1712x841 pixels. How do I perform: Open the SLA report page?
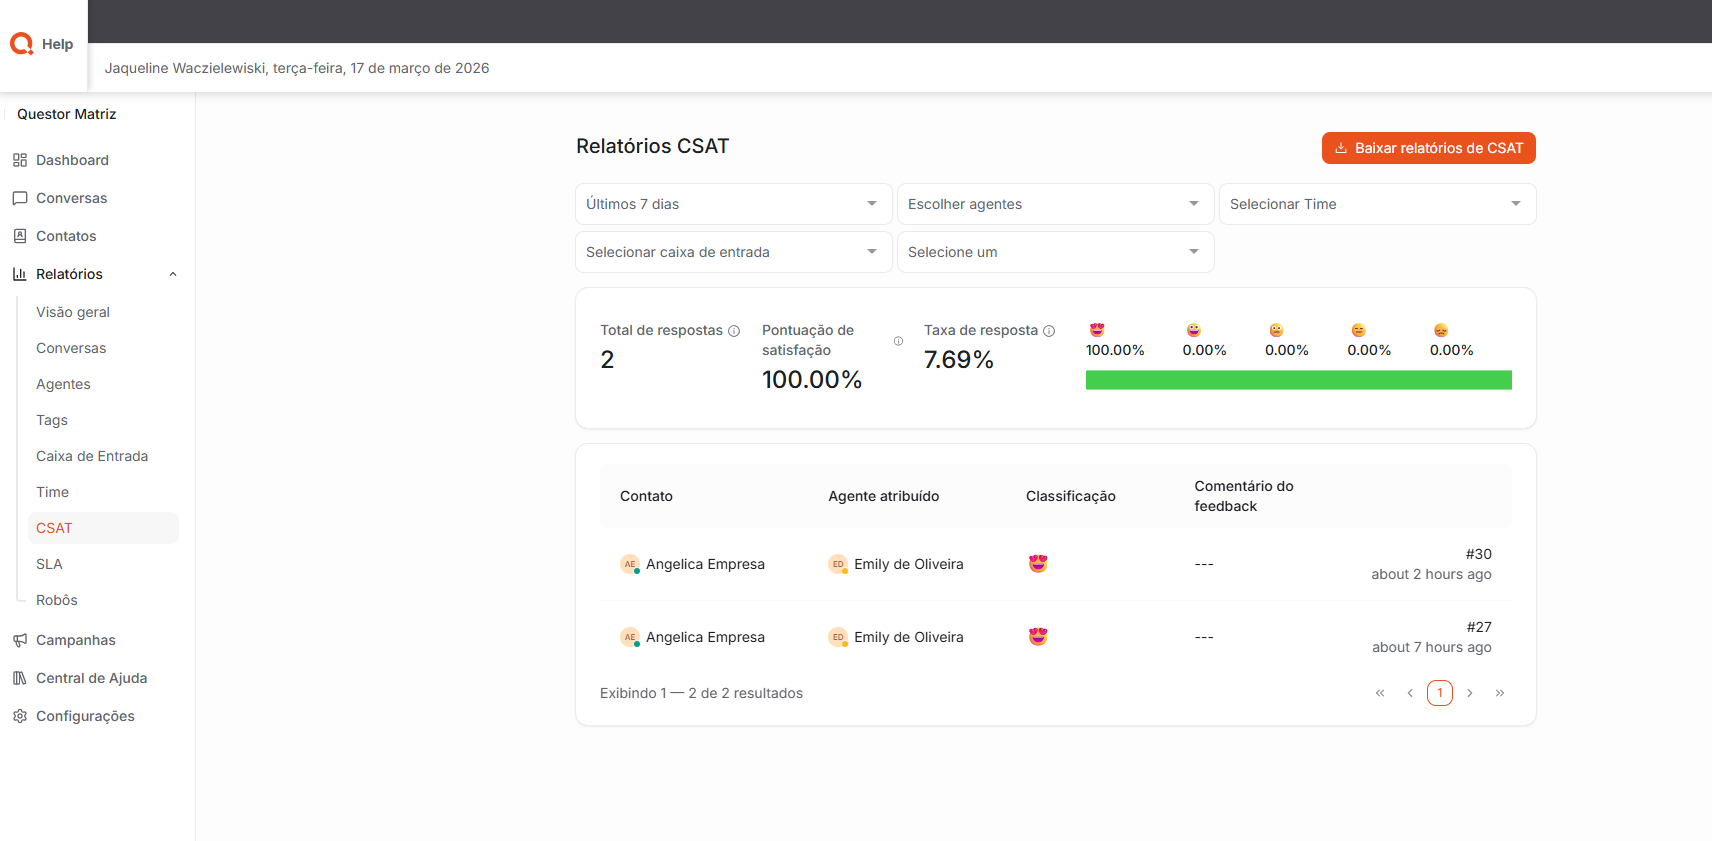(49, 564)
